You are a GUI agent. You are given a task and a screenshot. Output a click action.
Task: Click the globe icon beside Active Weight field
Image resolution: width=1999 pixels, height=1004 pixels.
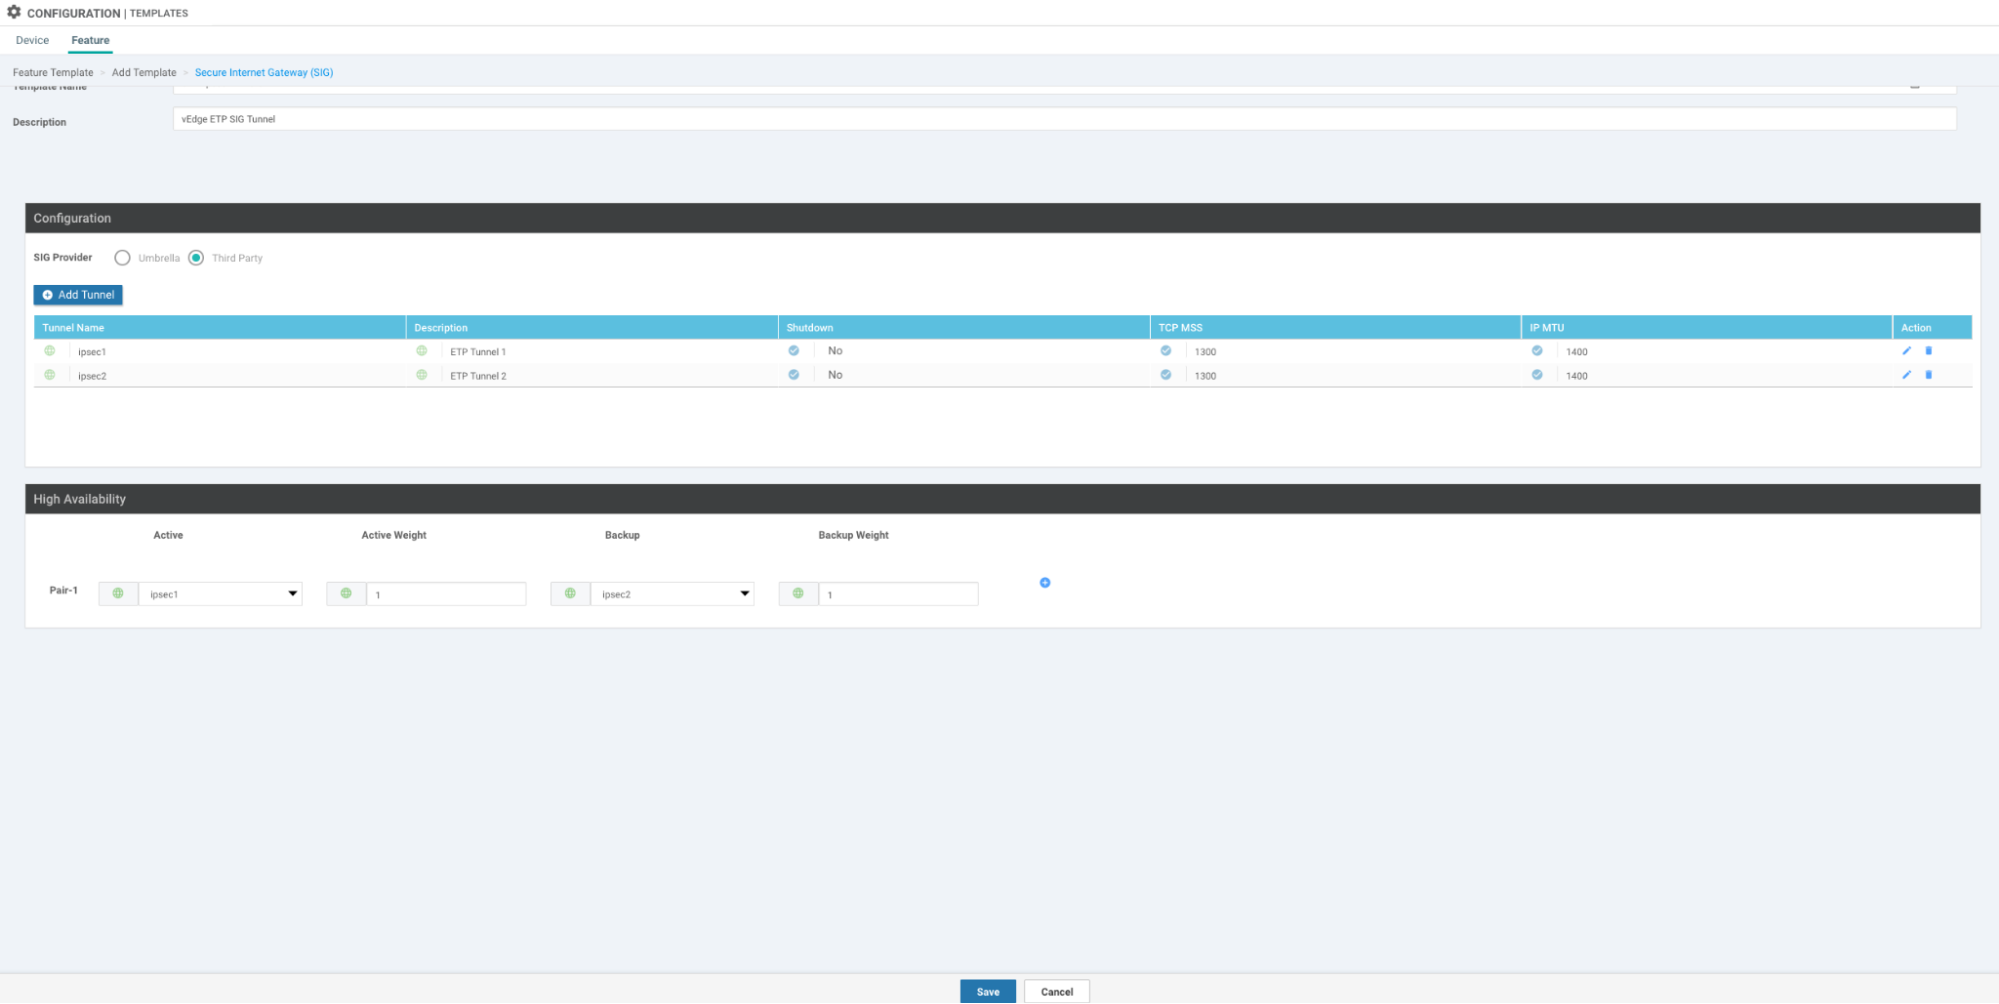pyautogui.click(x=346, y=594)
